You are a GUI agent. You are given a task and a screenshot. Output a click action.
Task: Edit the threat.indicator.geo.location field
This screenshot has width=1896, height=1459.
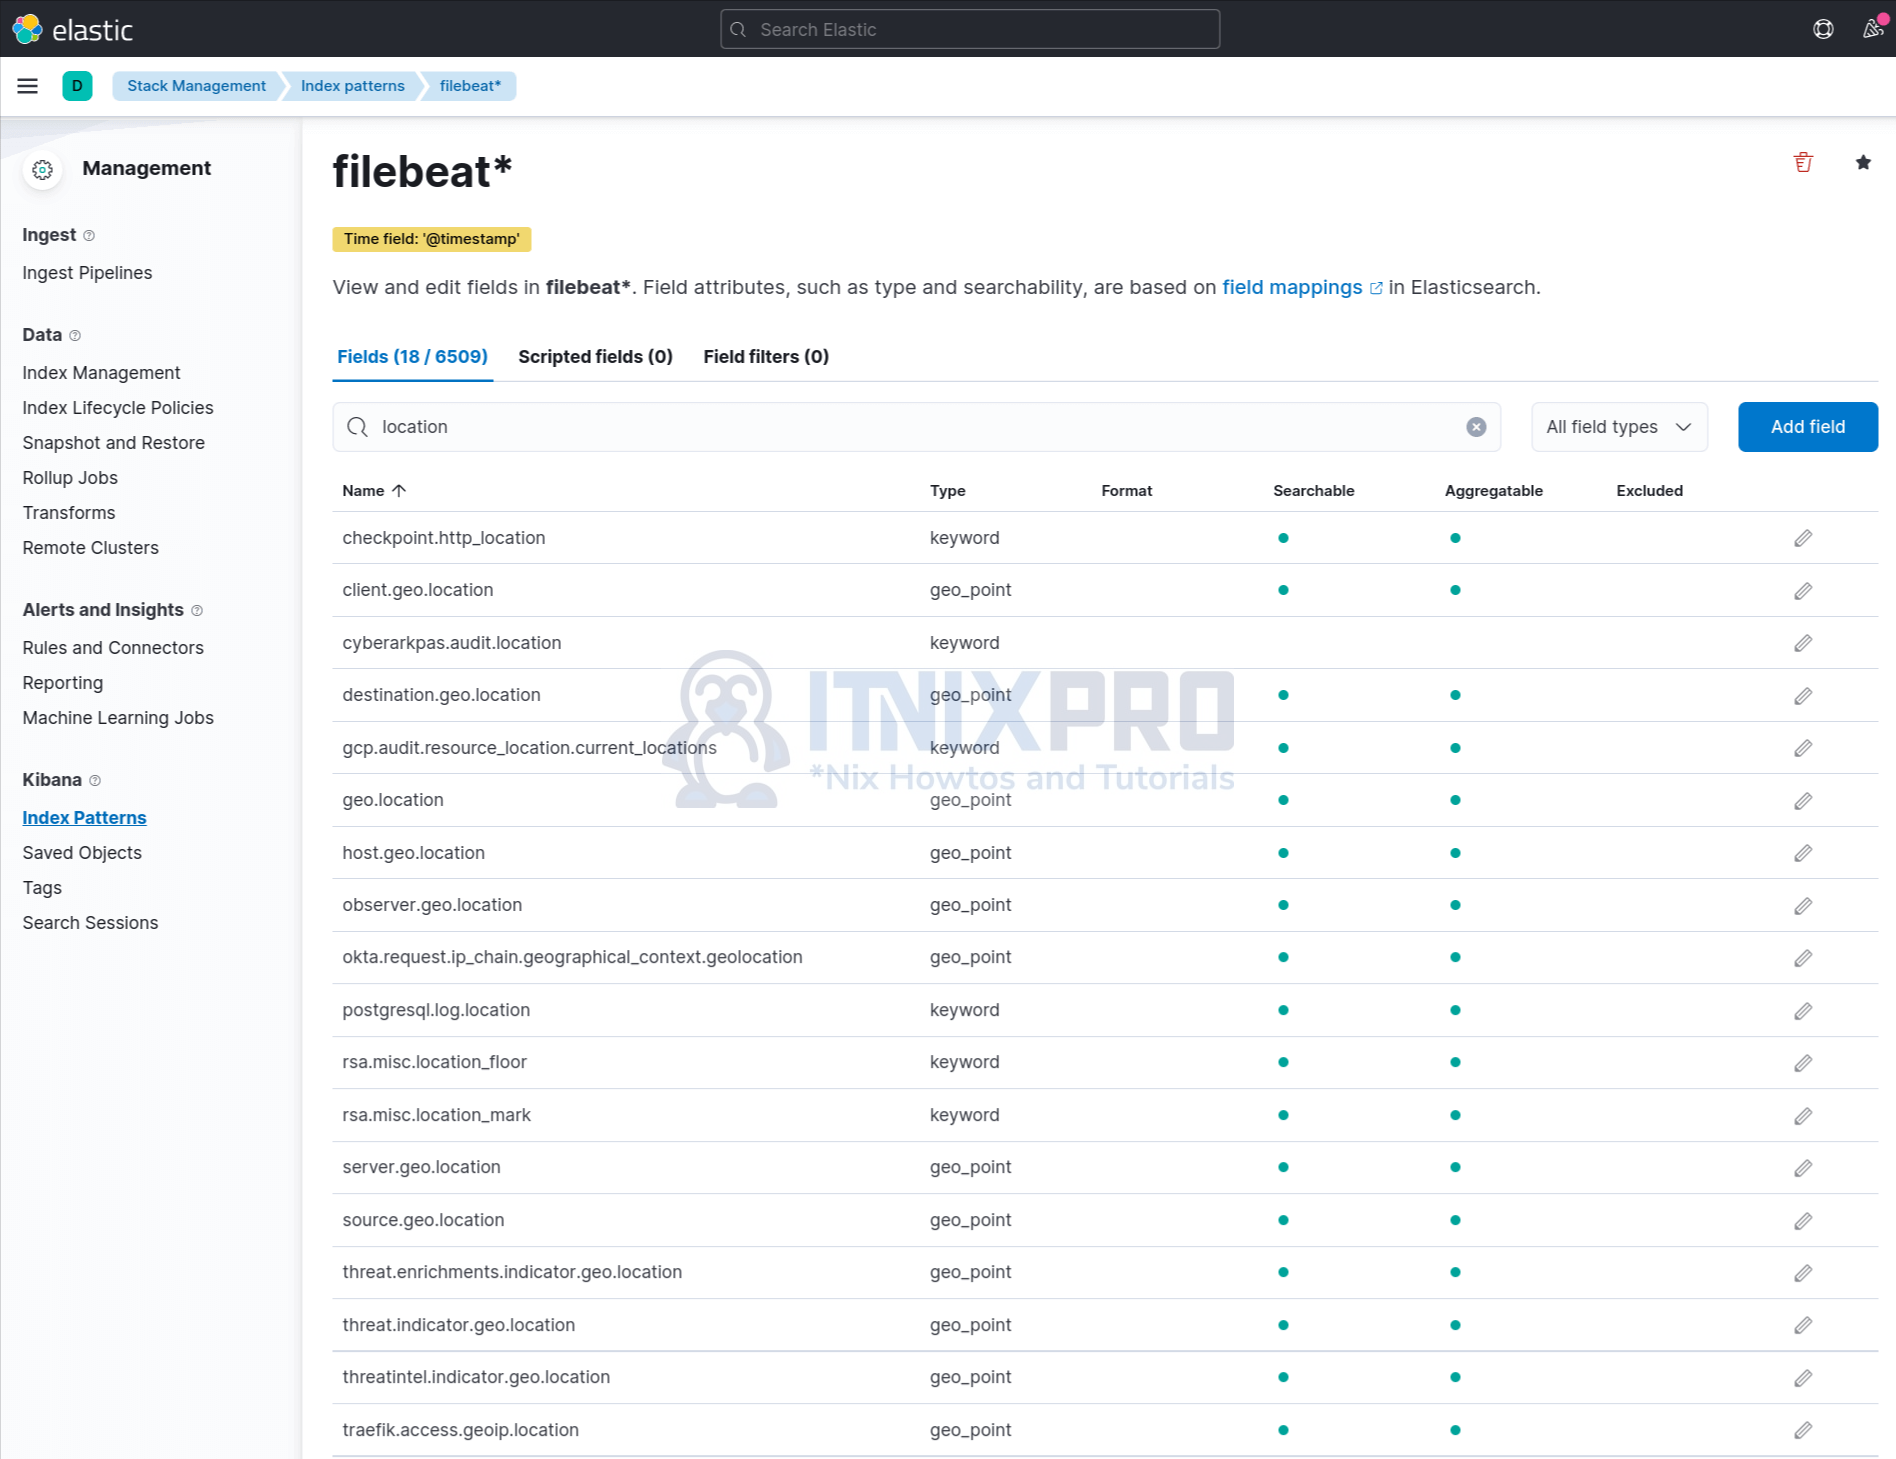point(1803,1325)
